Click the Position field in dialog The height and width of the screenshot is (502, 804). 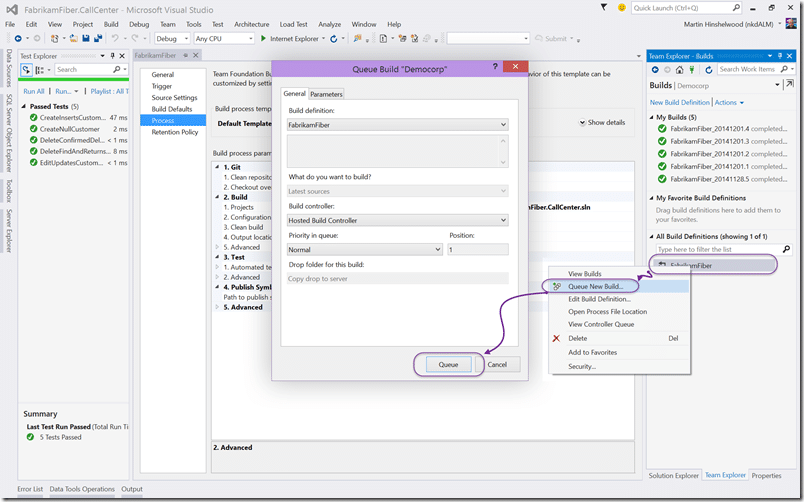[x=478, y=250]
